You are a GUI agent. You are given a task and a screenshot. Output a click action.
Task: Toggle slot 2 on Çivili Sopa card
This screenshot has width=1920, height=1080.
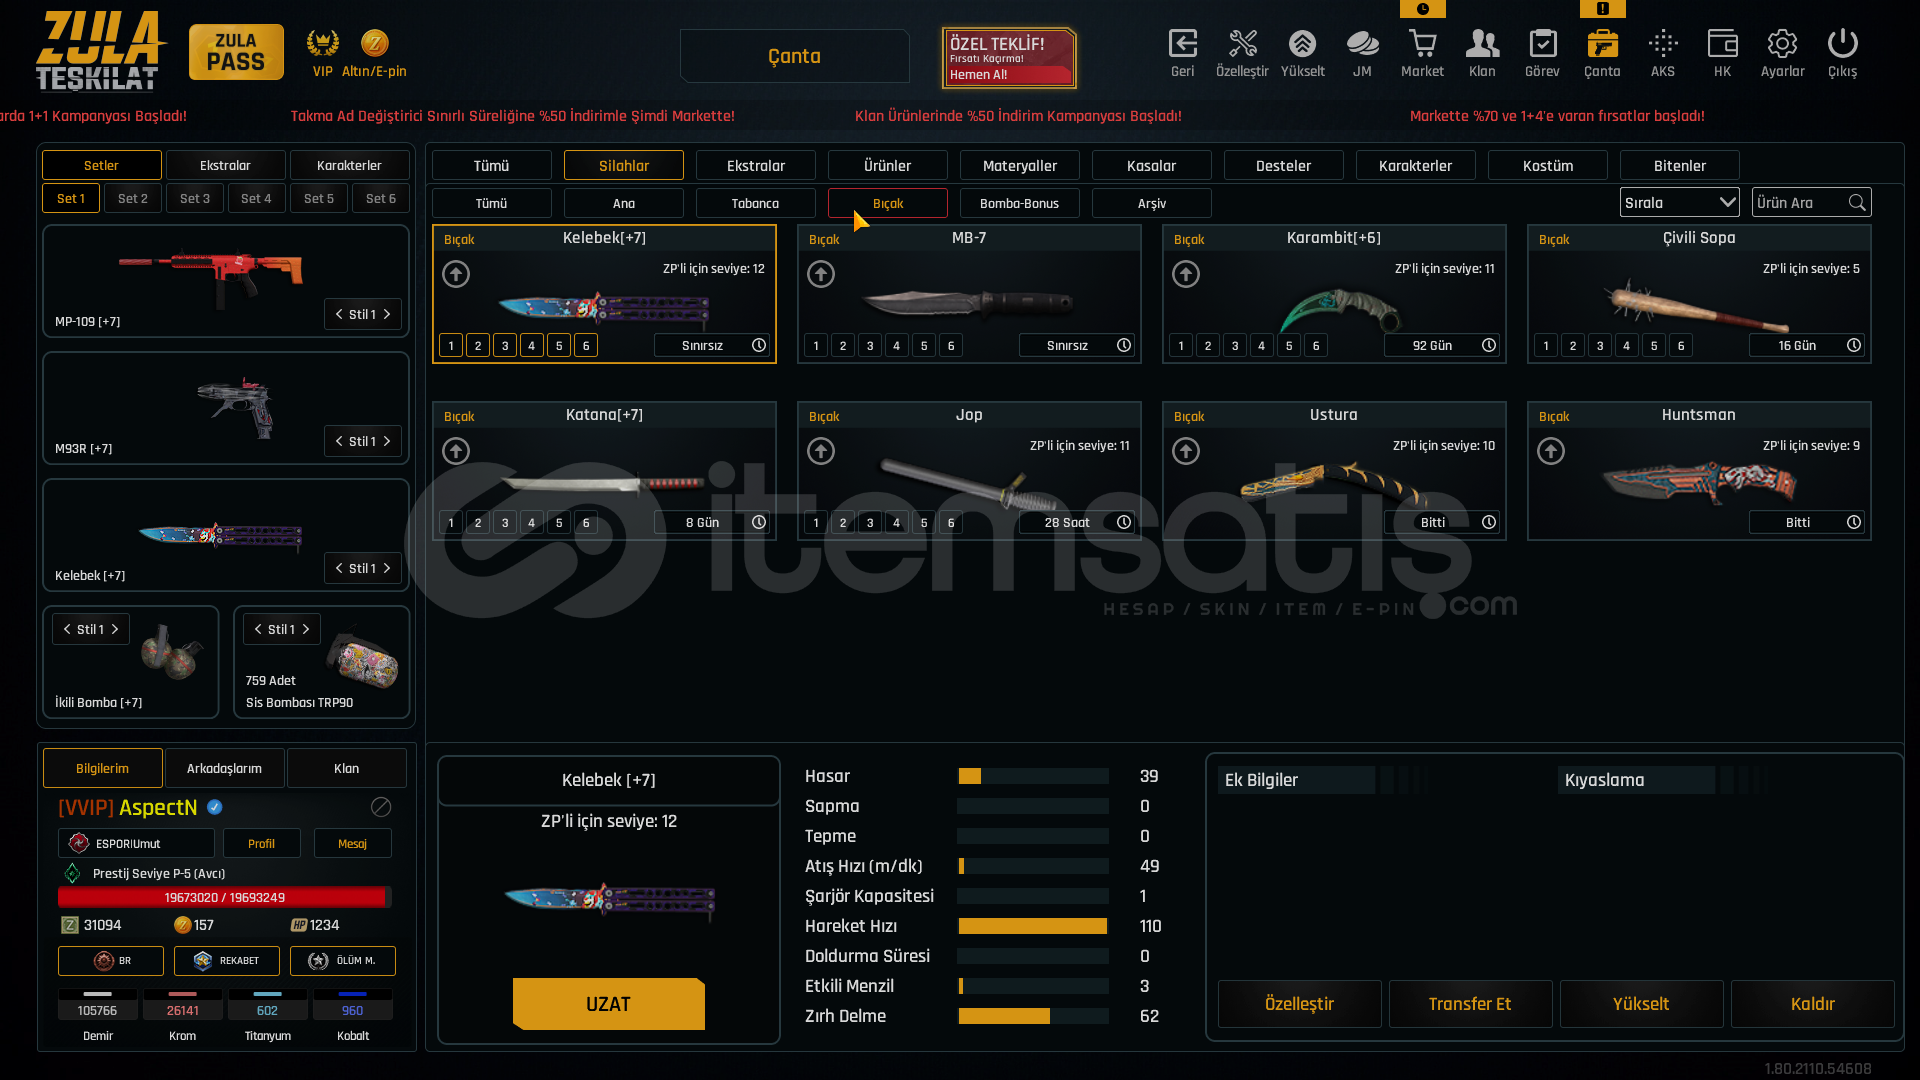click(1573, 346)
